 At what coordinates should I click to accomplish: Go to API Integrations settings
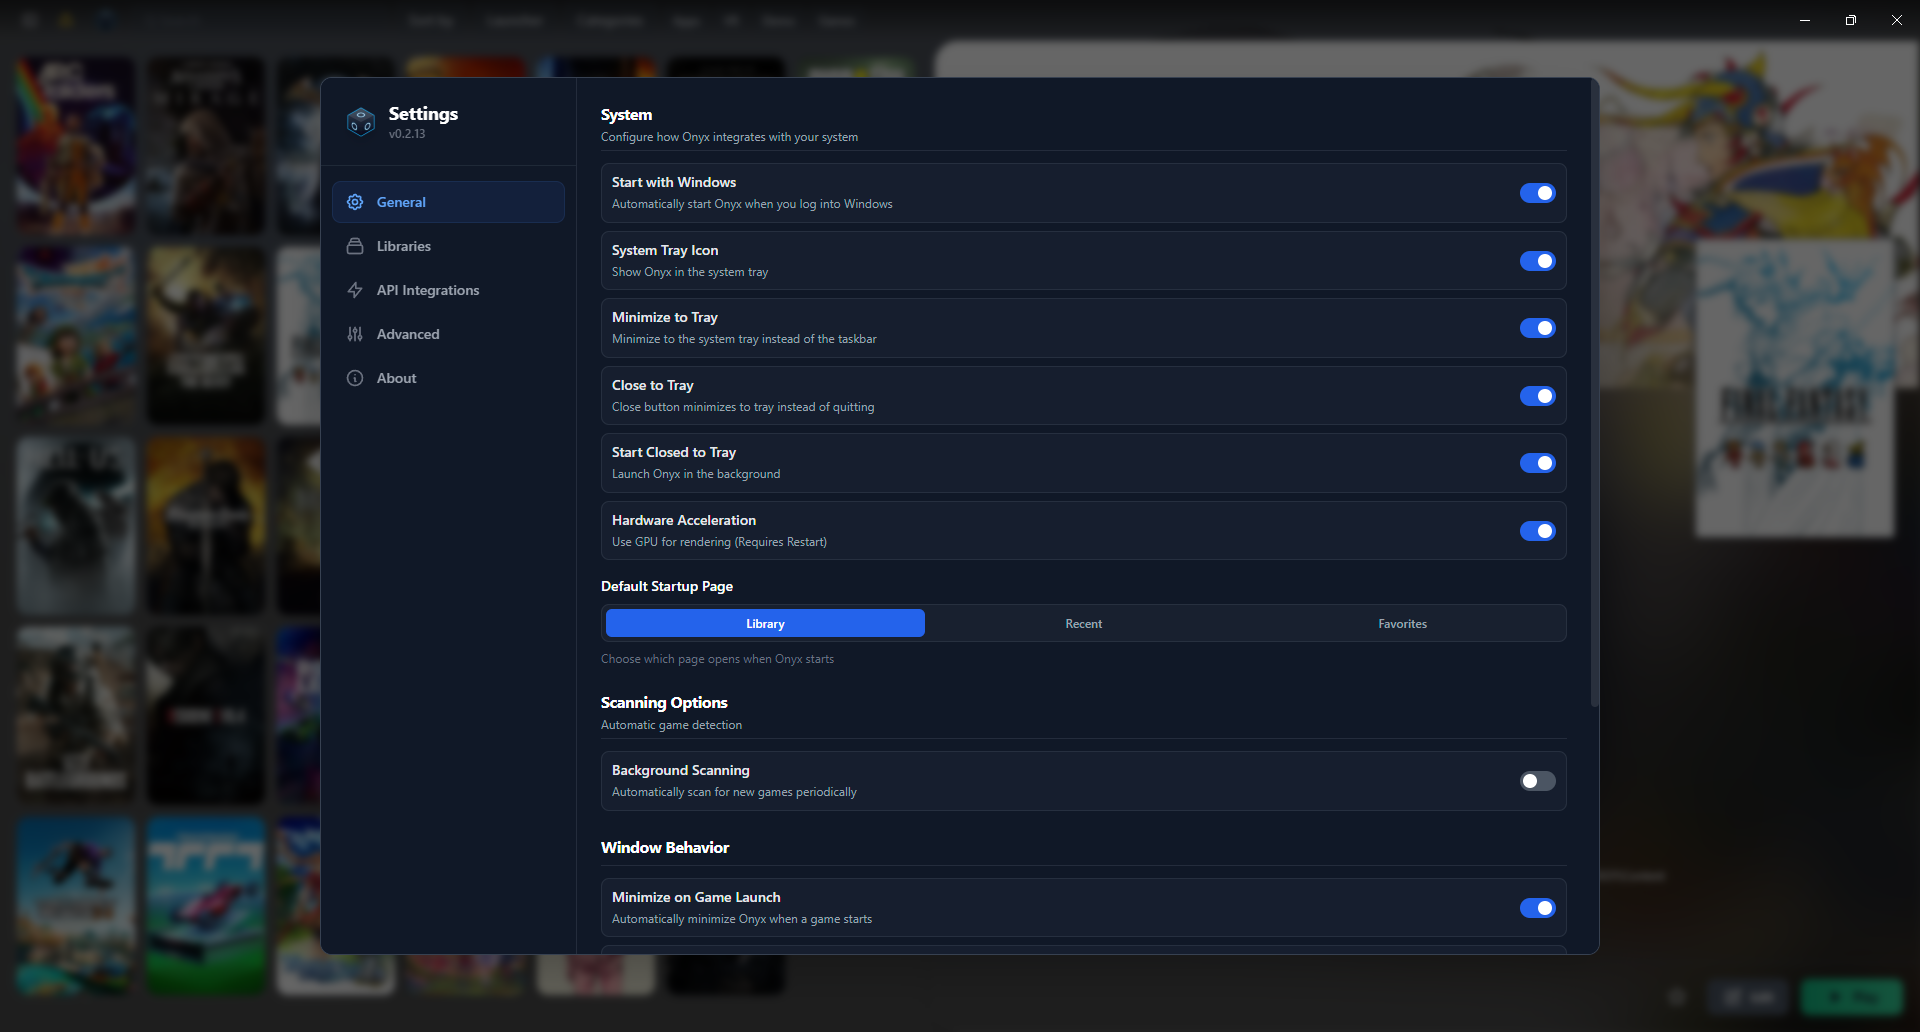428,290
